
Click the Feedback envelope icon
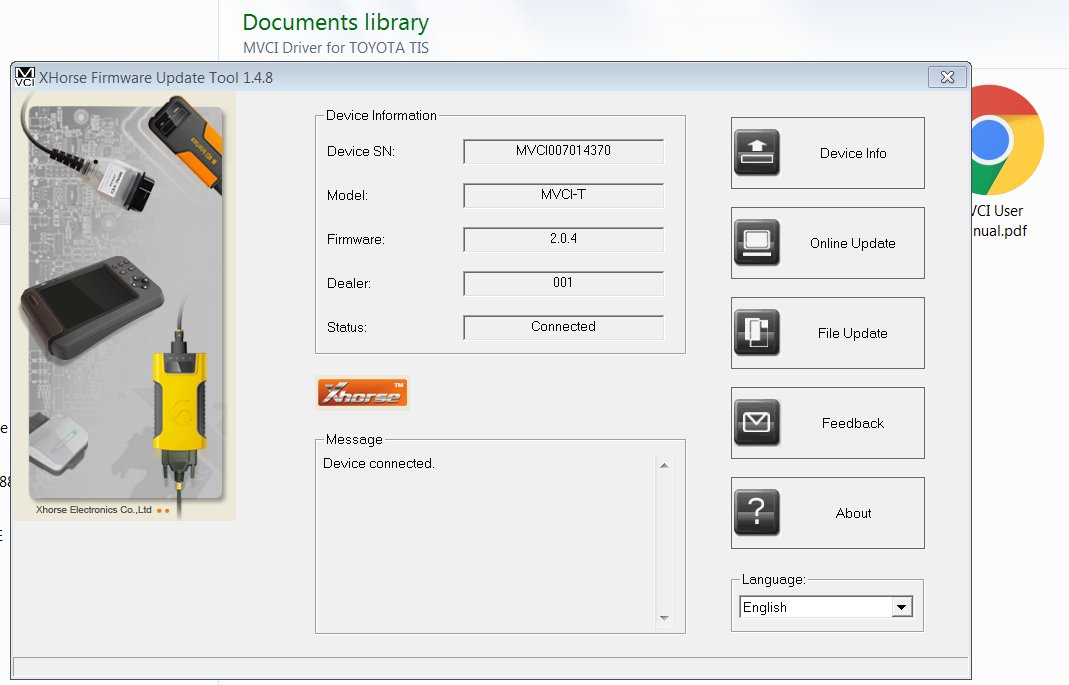pyautogui.click(x=757, y=423)
